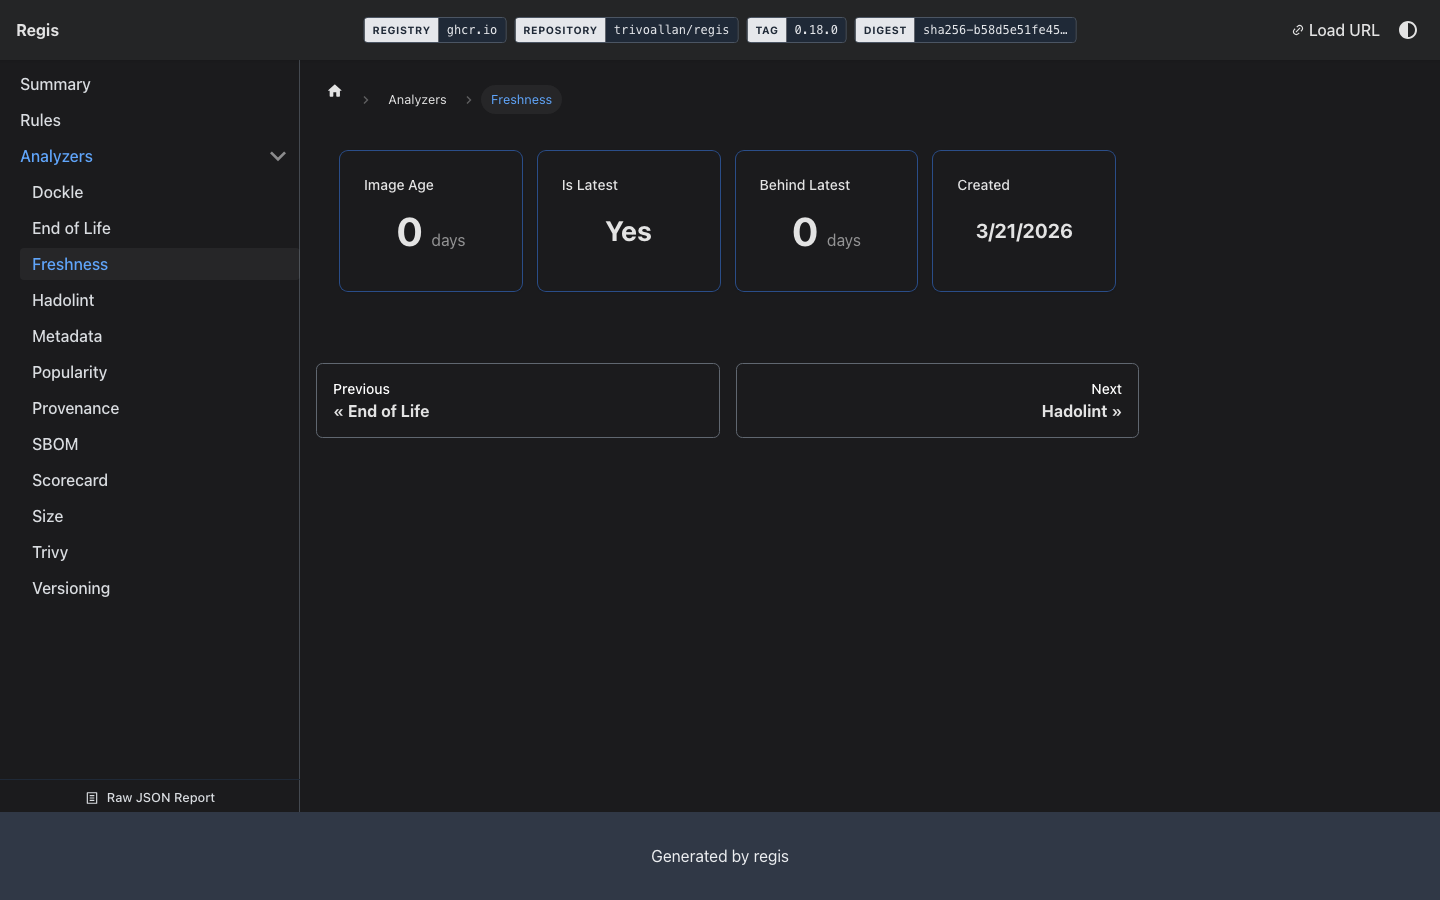Switch to the Summary page
The width and height of the screenshot is (1440, 900).
point(55,84)
